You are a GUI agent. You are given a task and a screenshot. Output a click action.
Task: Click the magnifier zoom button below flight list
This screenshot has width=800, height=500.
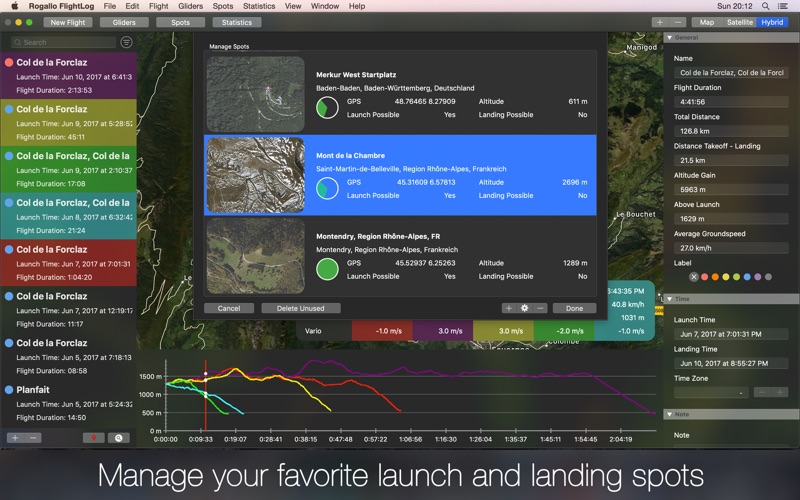pyautogui.click(x=118, y=438)
